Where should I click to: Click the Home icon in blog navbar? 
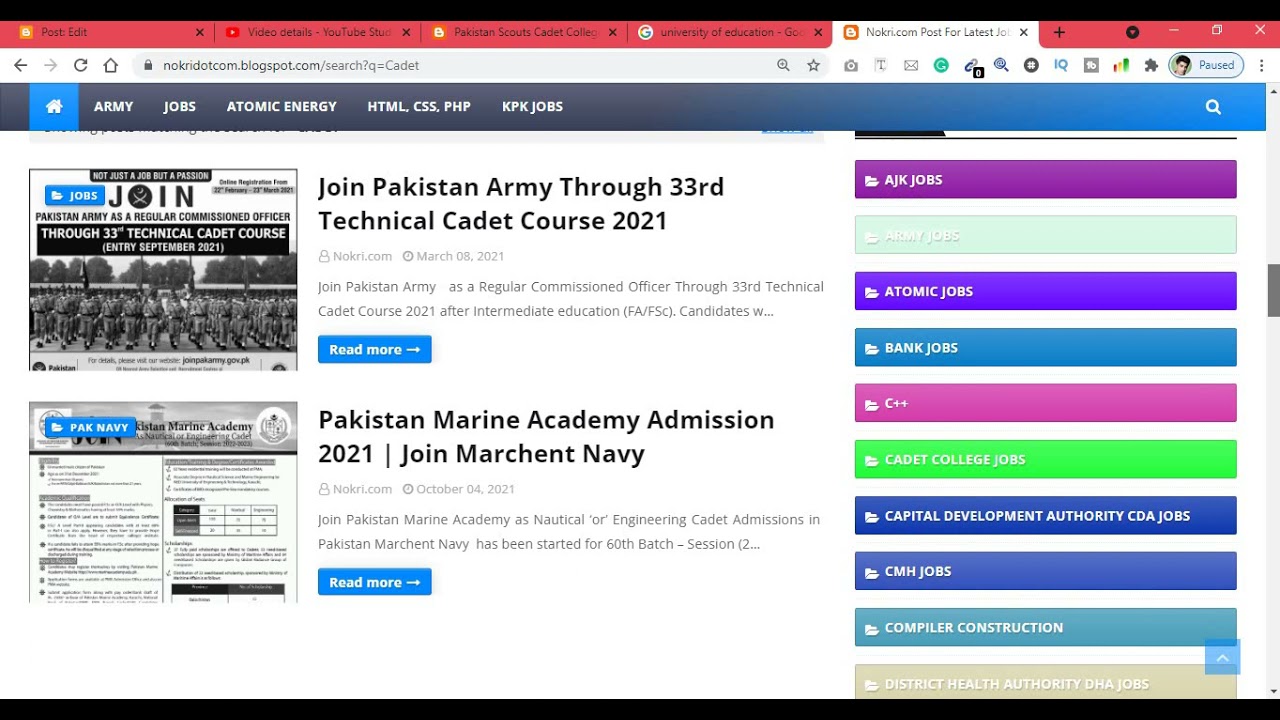tap(54, 106)
